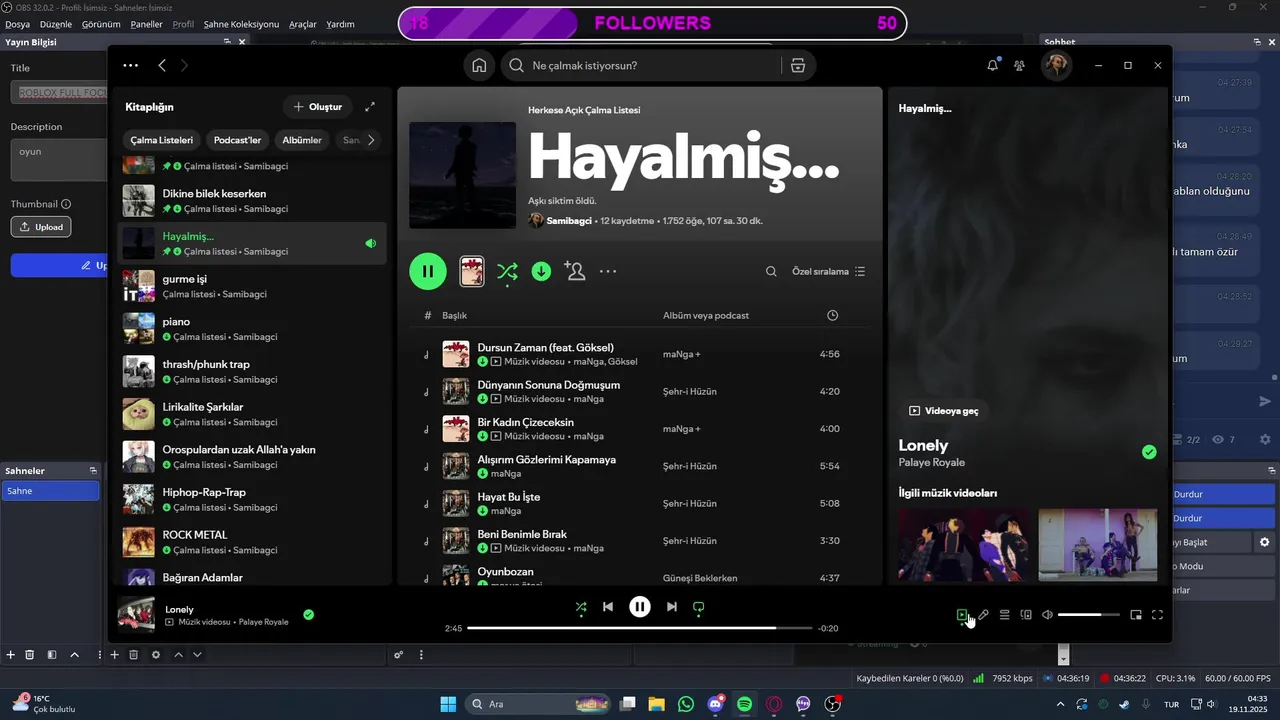Expand the library filter chips arrow
1280x720 pixels.
click(371, 140)
